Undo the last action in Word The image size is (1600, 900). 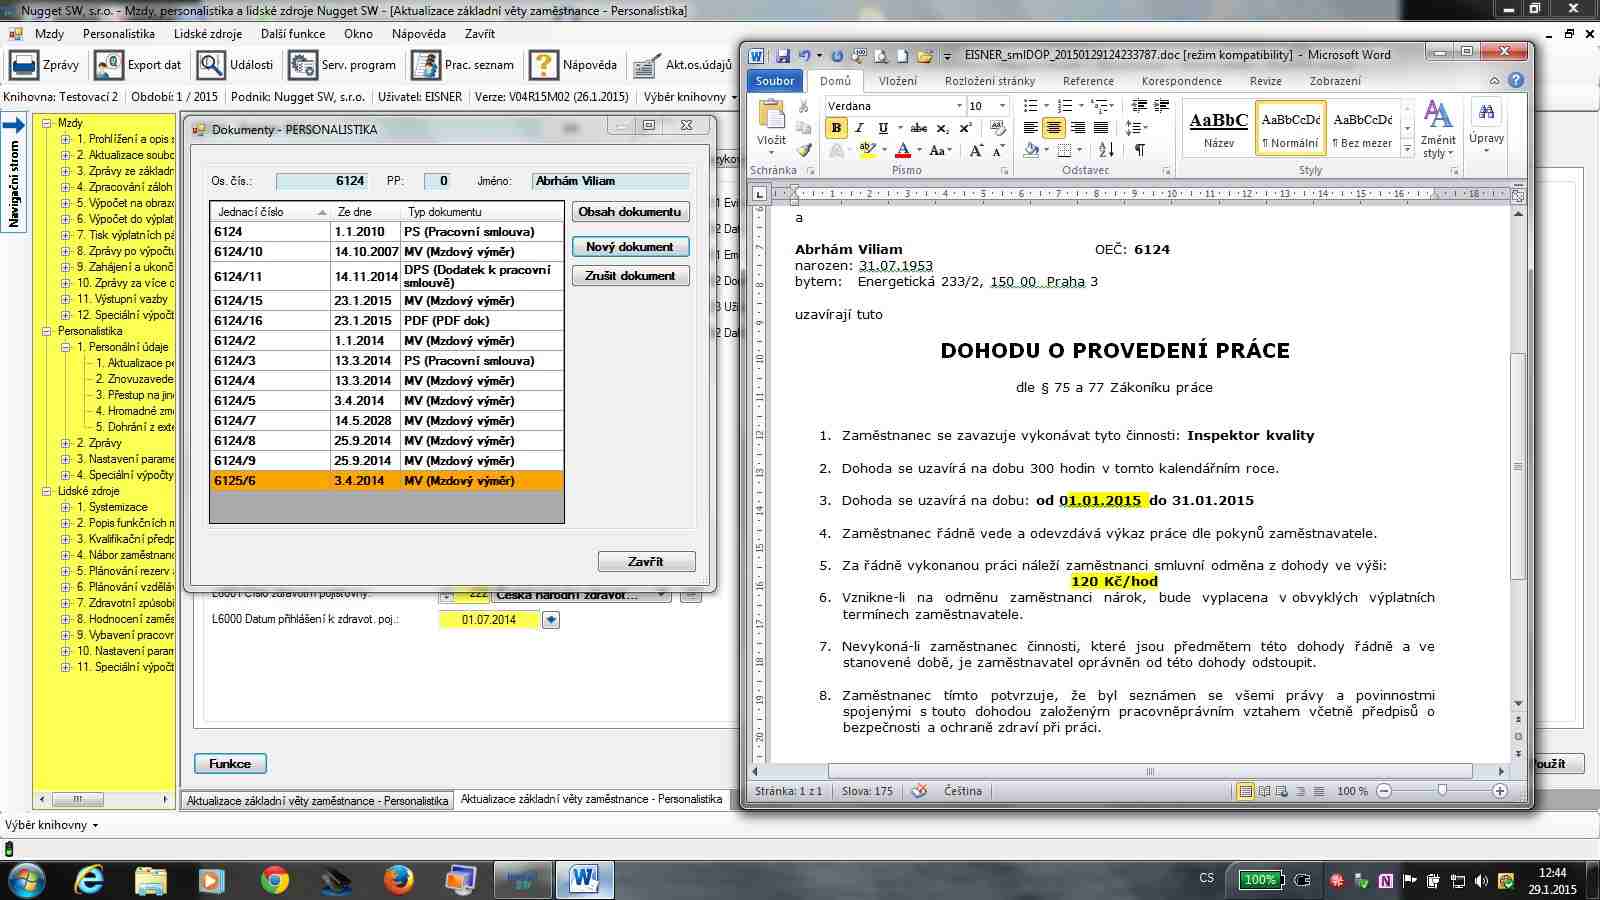[x=803, y=56]
